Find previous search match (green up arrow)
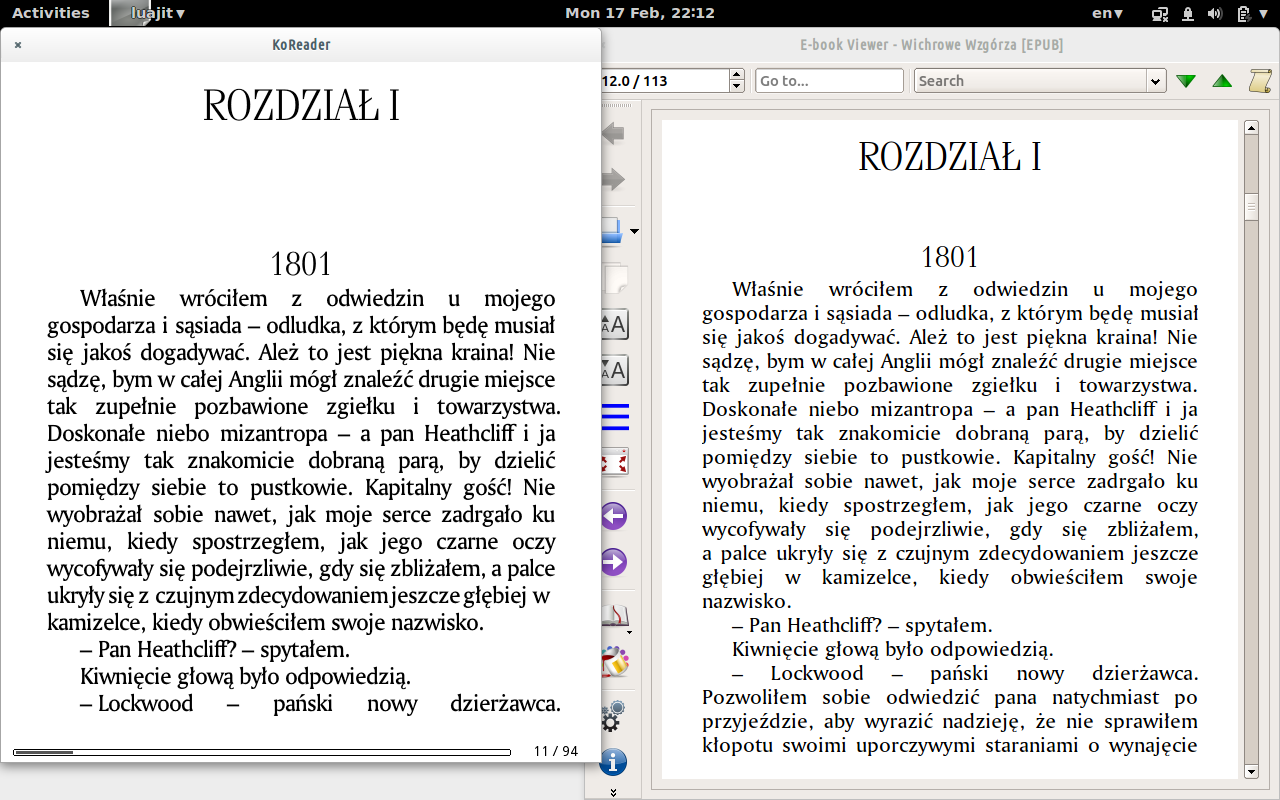This screenshot has height=800, width=1280. click(1222, 81)
